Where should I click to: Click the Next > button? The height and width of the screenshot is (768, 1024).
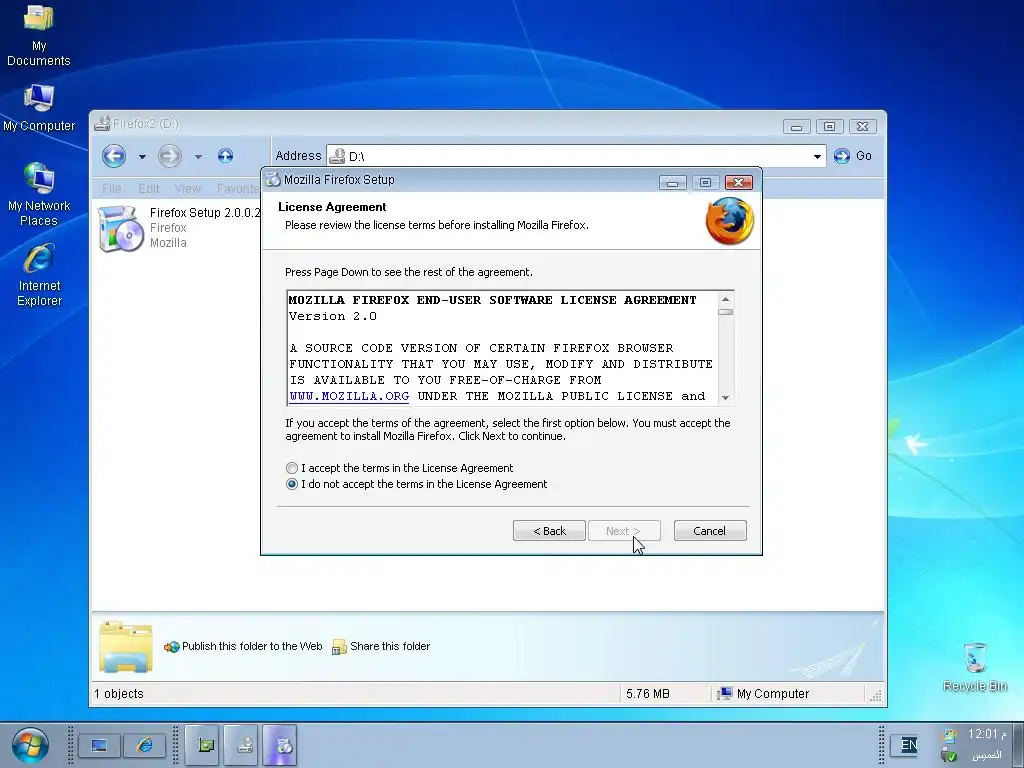tap(624, 531)
